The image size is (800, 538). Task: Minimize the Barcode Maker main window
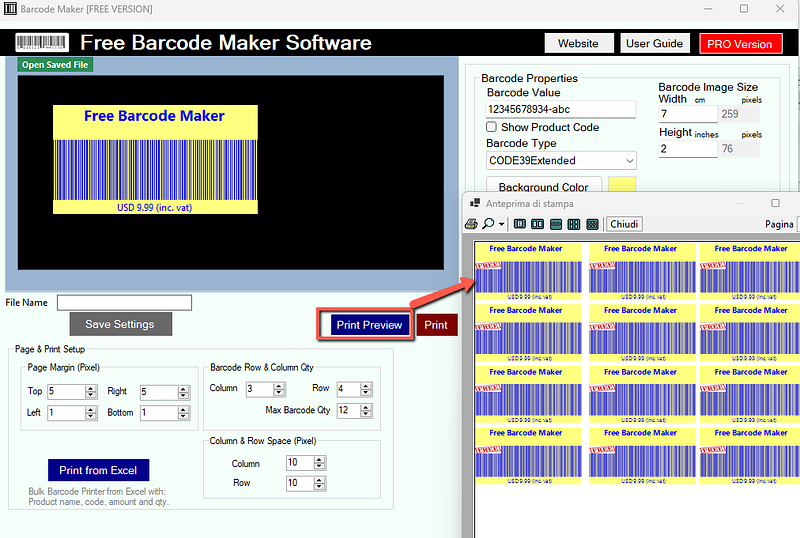708,9
